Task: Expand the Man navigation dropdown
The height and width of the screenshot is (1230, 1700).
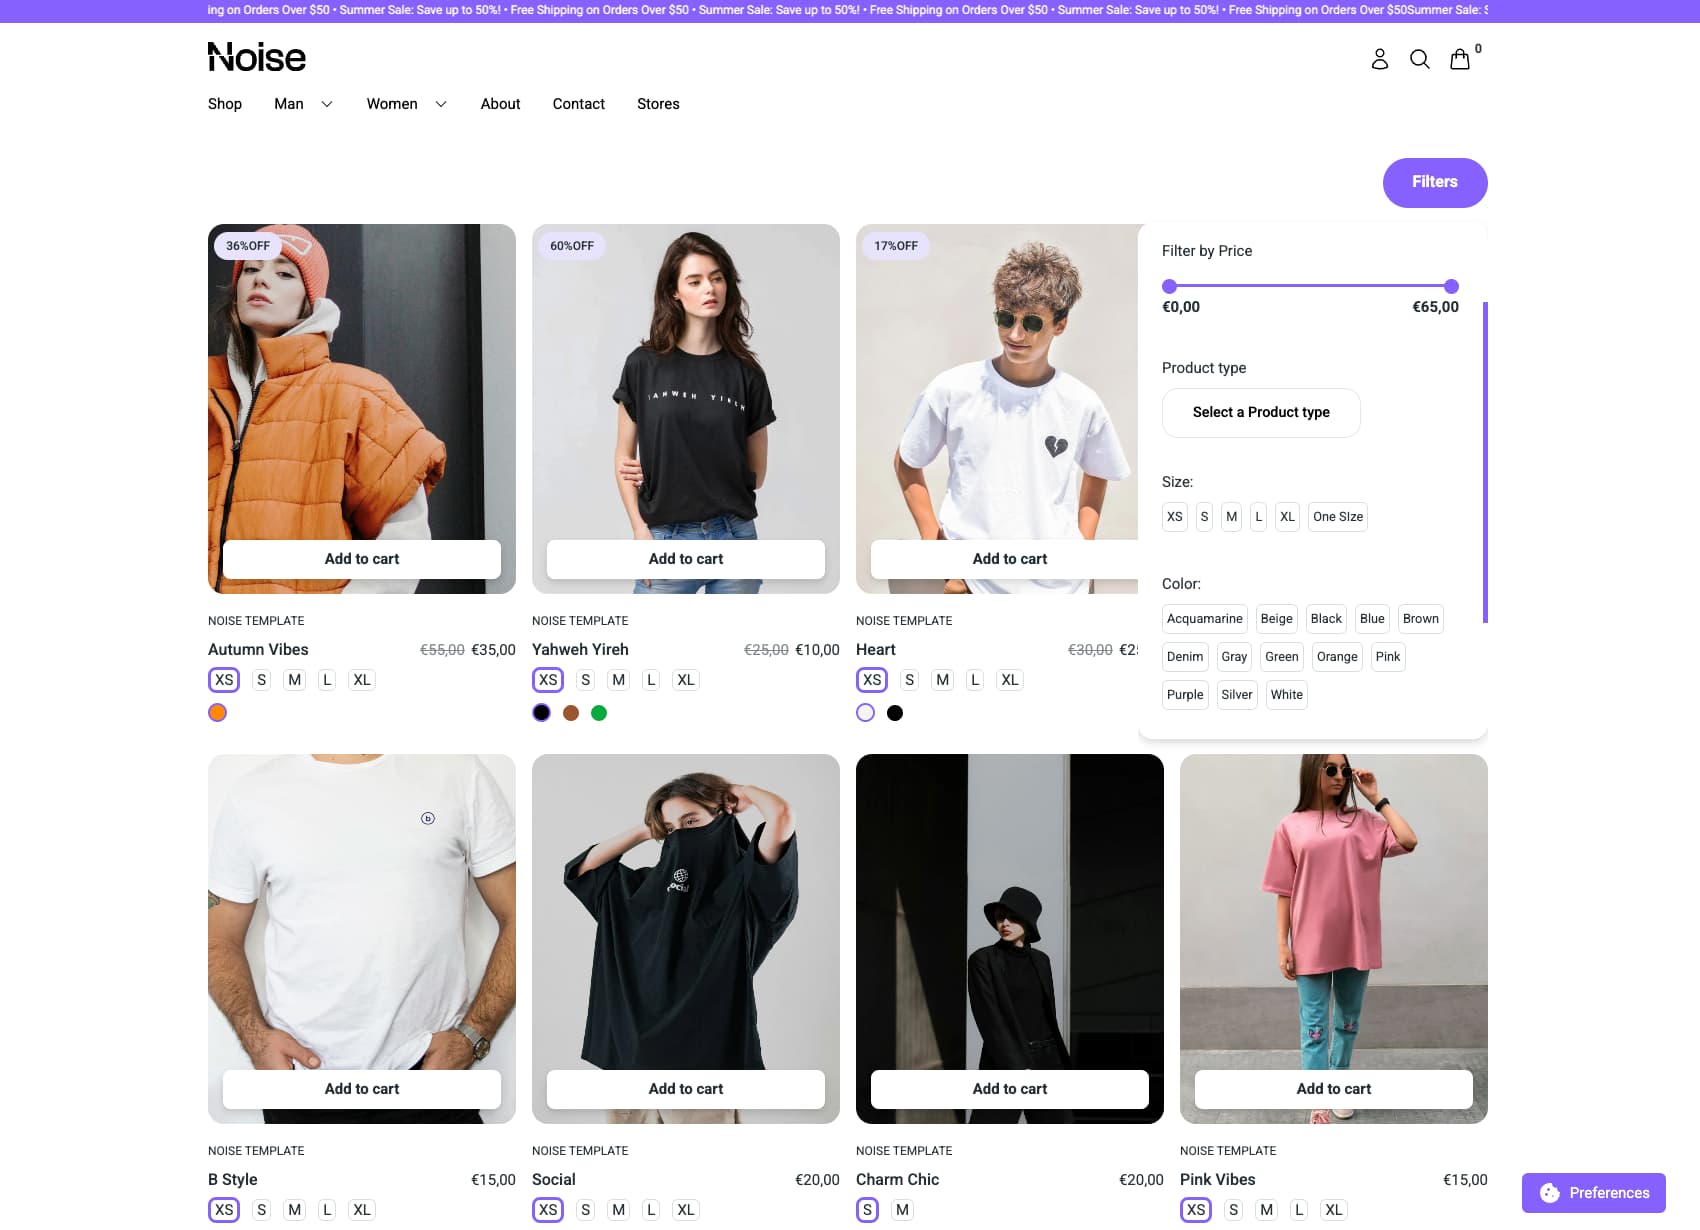Action: 302,104
